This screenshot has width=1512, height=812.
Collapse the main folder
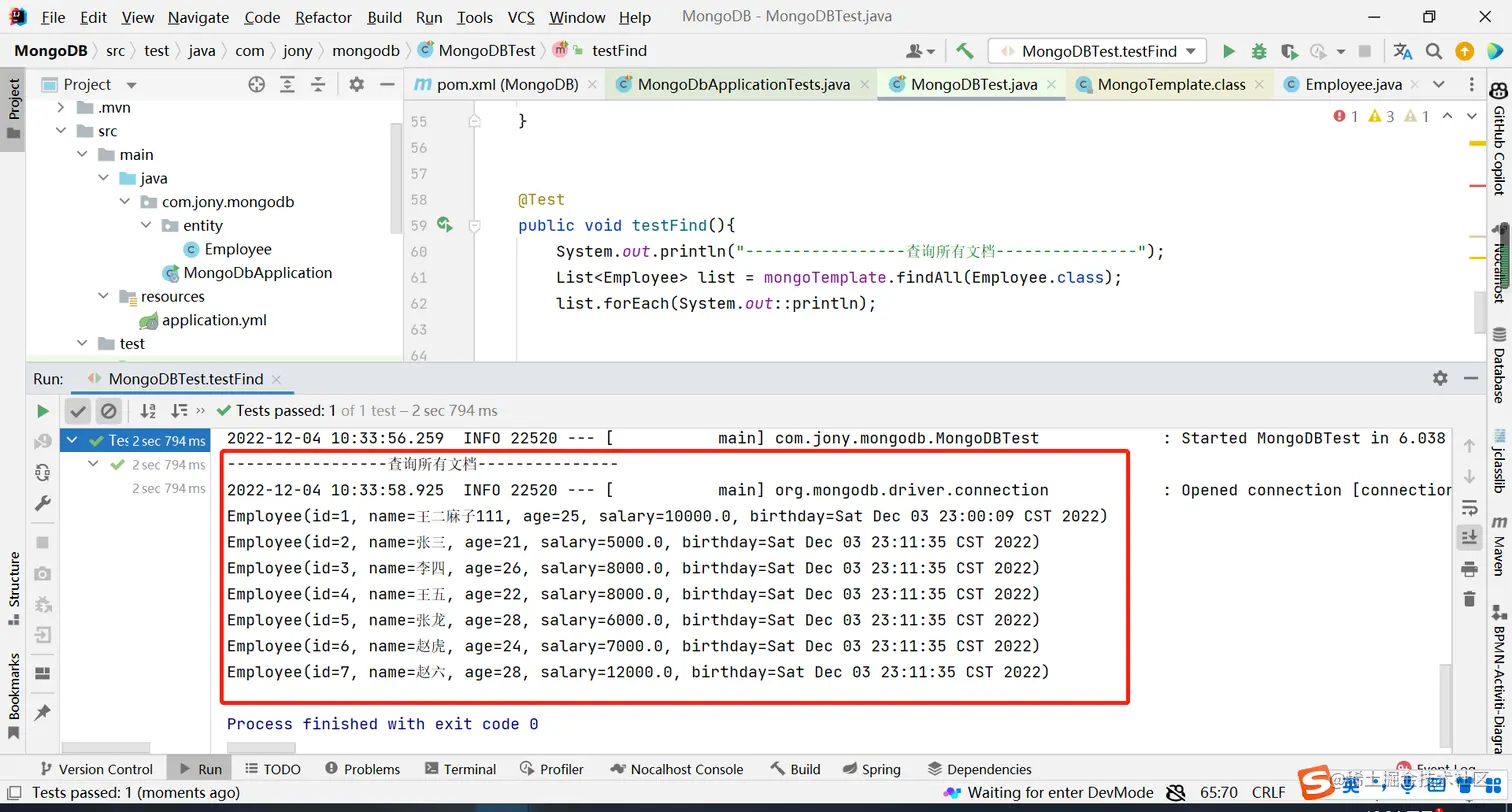point(82,155)
